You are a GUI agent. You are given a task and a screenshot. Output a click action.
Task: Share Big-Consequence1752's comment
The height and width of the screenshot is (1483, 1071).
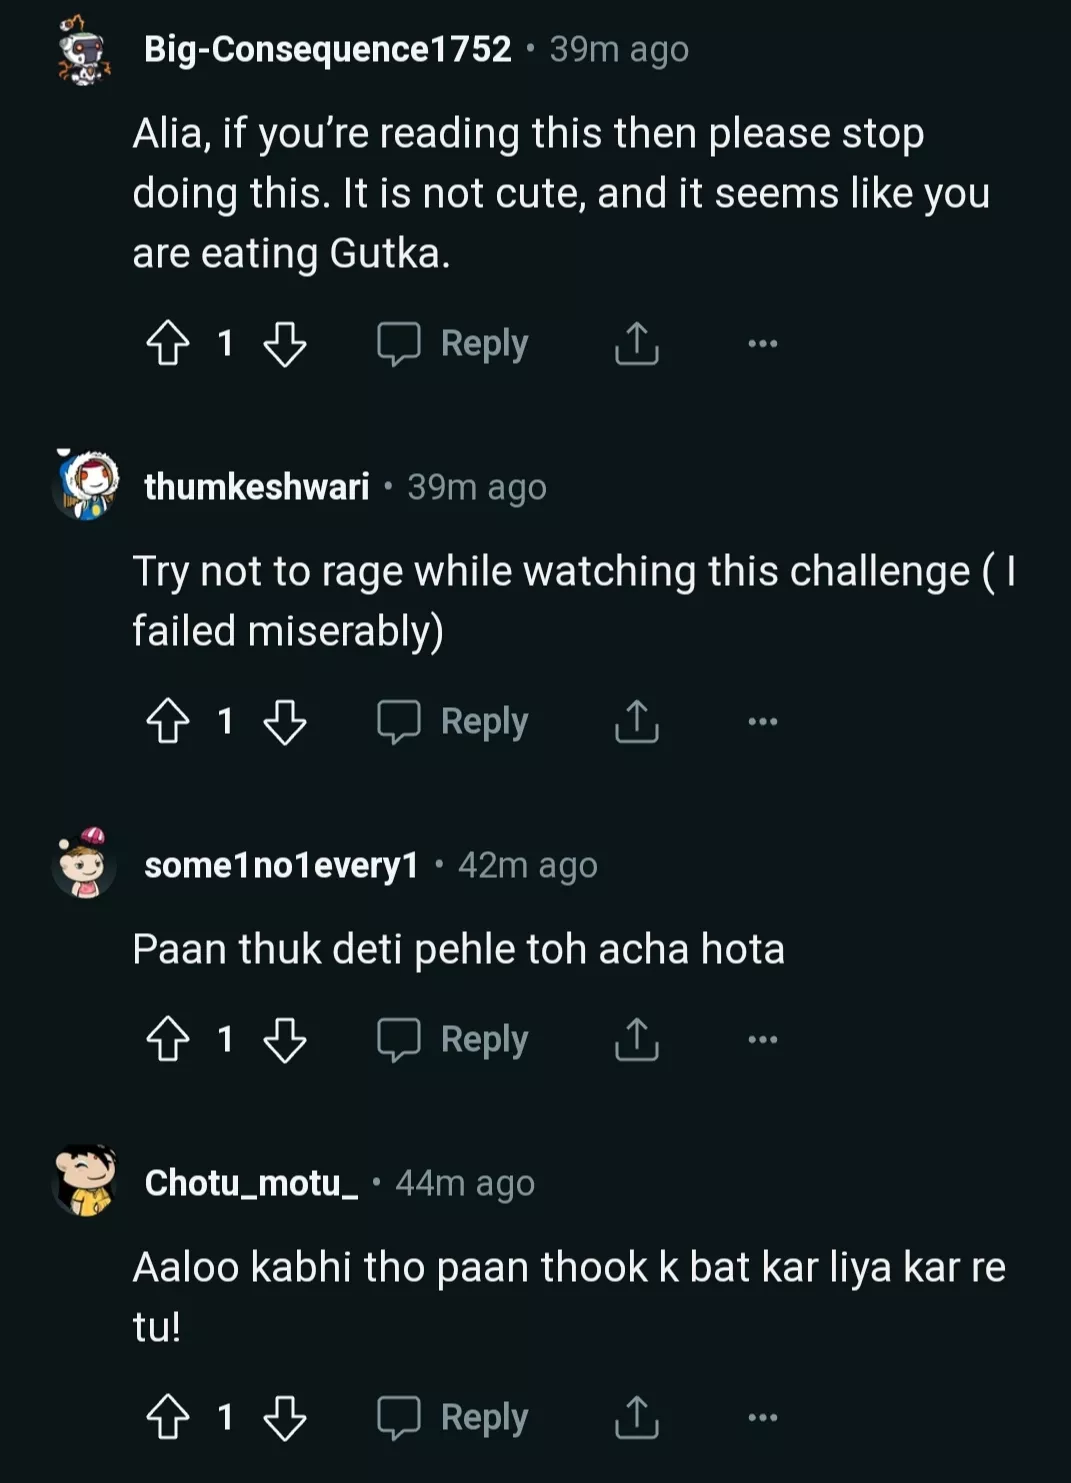[637, 343]
